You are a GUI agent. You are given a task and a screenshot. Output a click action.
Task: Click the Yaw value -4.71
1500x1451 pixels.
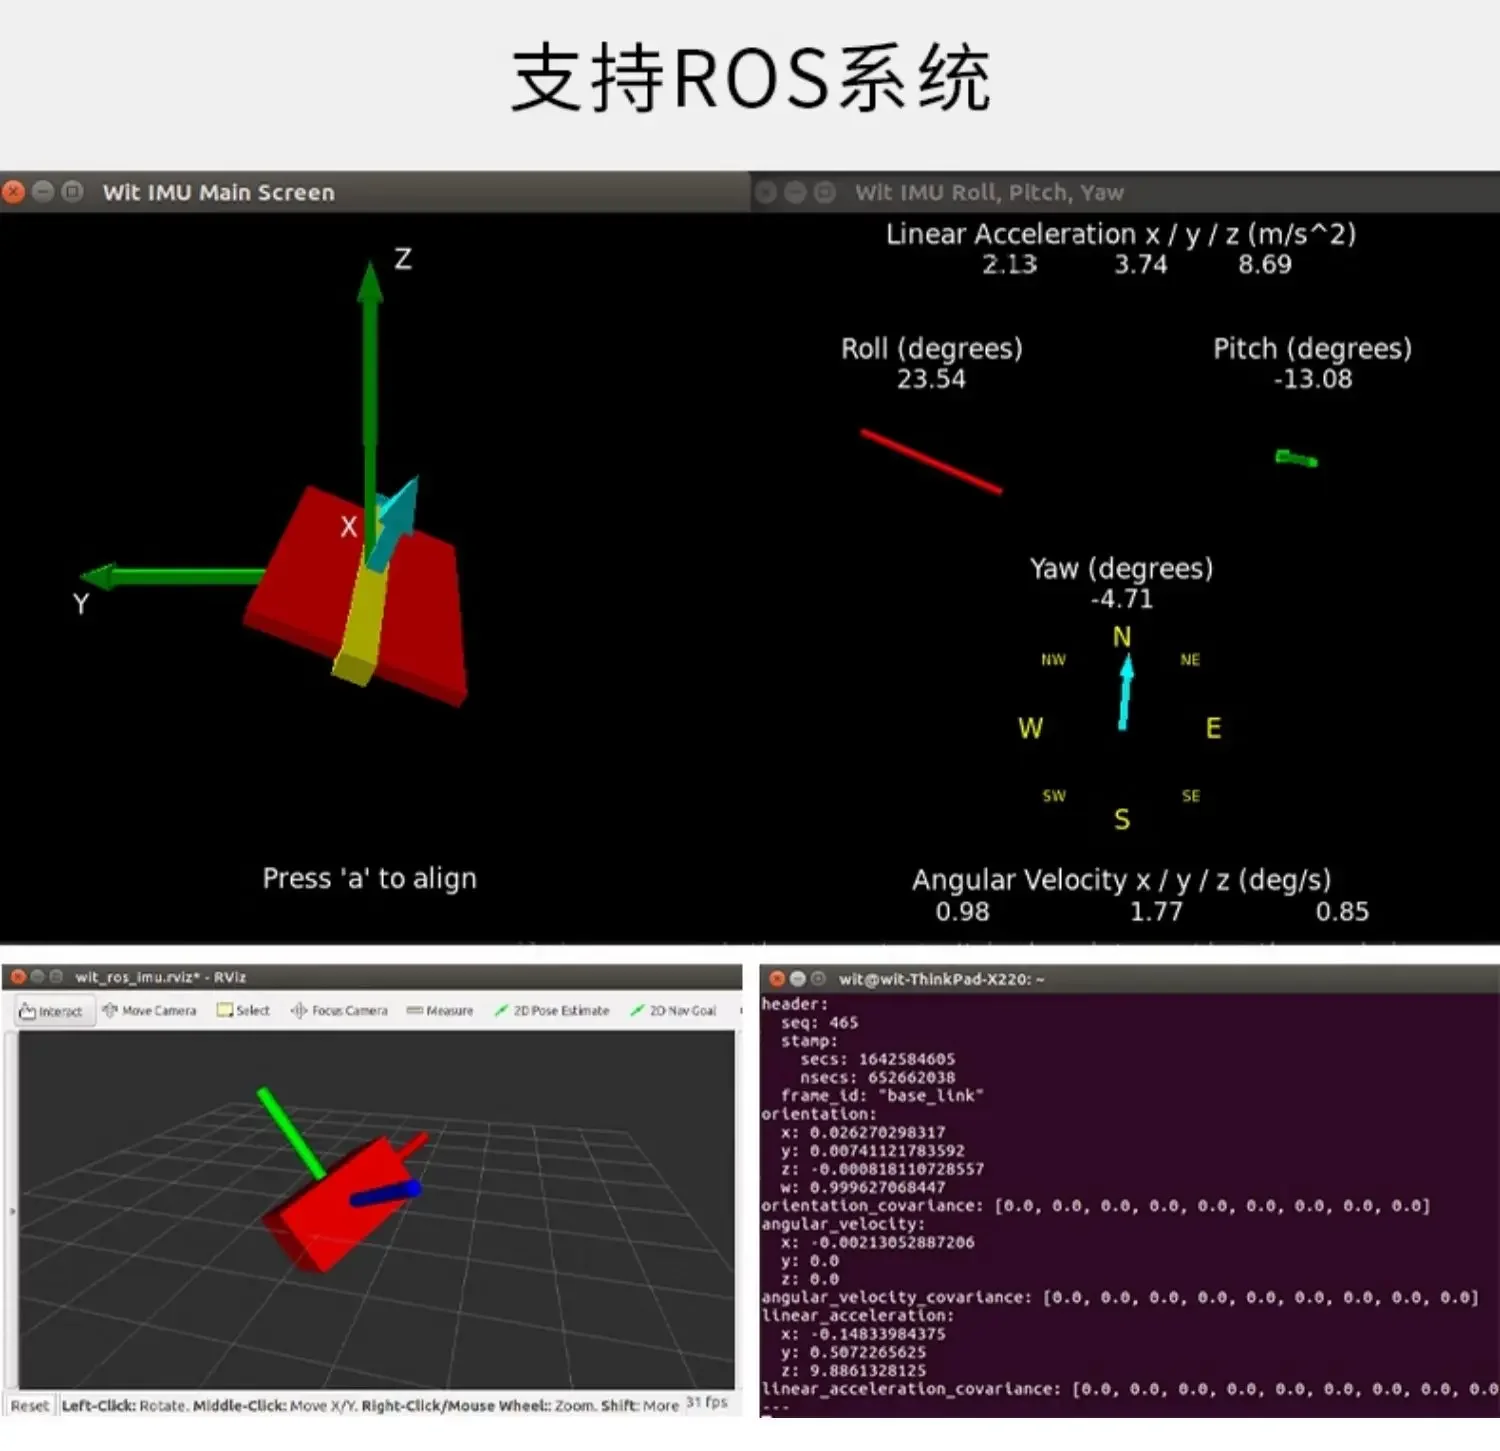coord(1122,599)
